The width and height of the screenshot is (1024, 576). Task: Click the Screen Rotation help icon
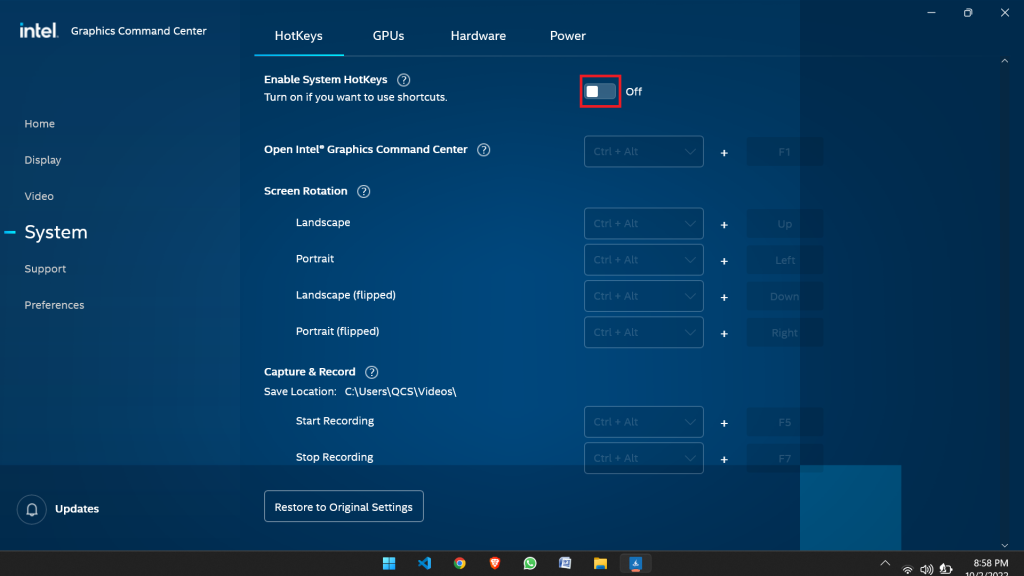coord(364,191)
